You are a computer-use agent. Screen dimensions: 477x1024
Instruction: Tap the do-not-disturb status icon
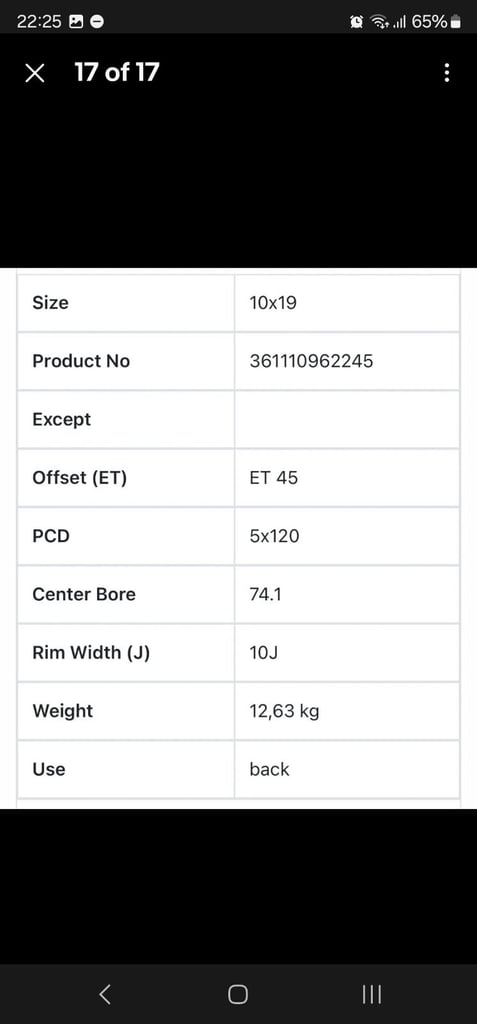click(97, 22)
